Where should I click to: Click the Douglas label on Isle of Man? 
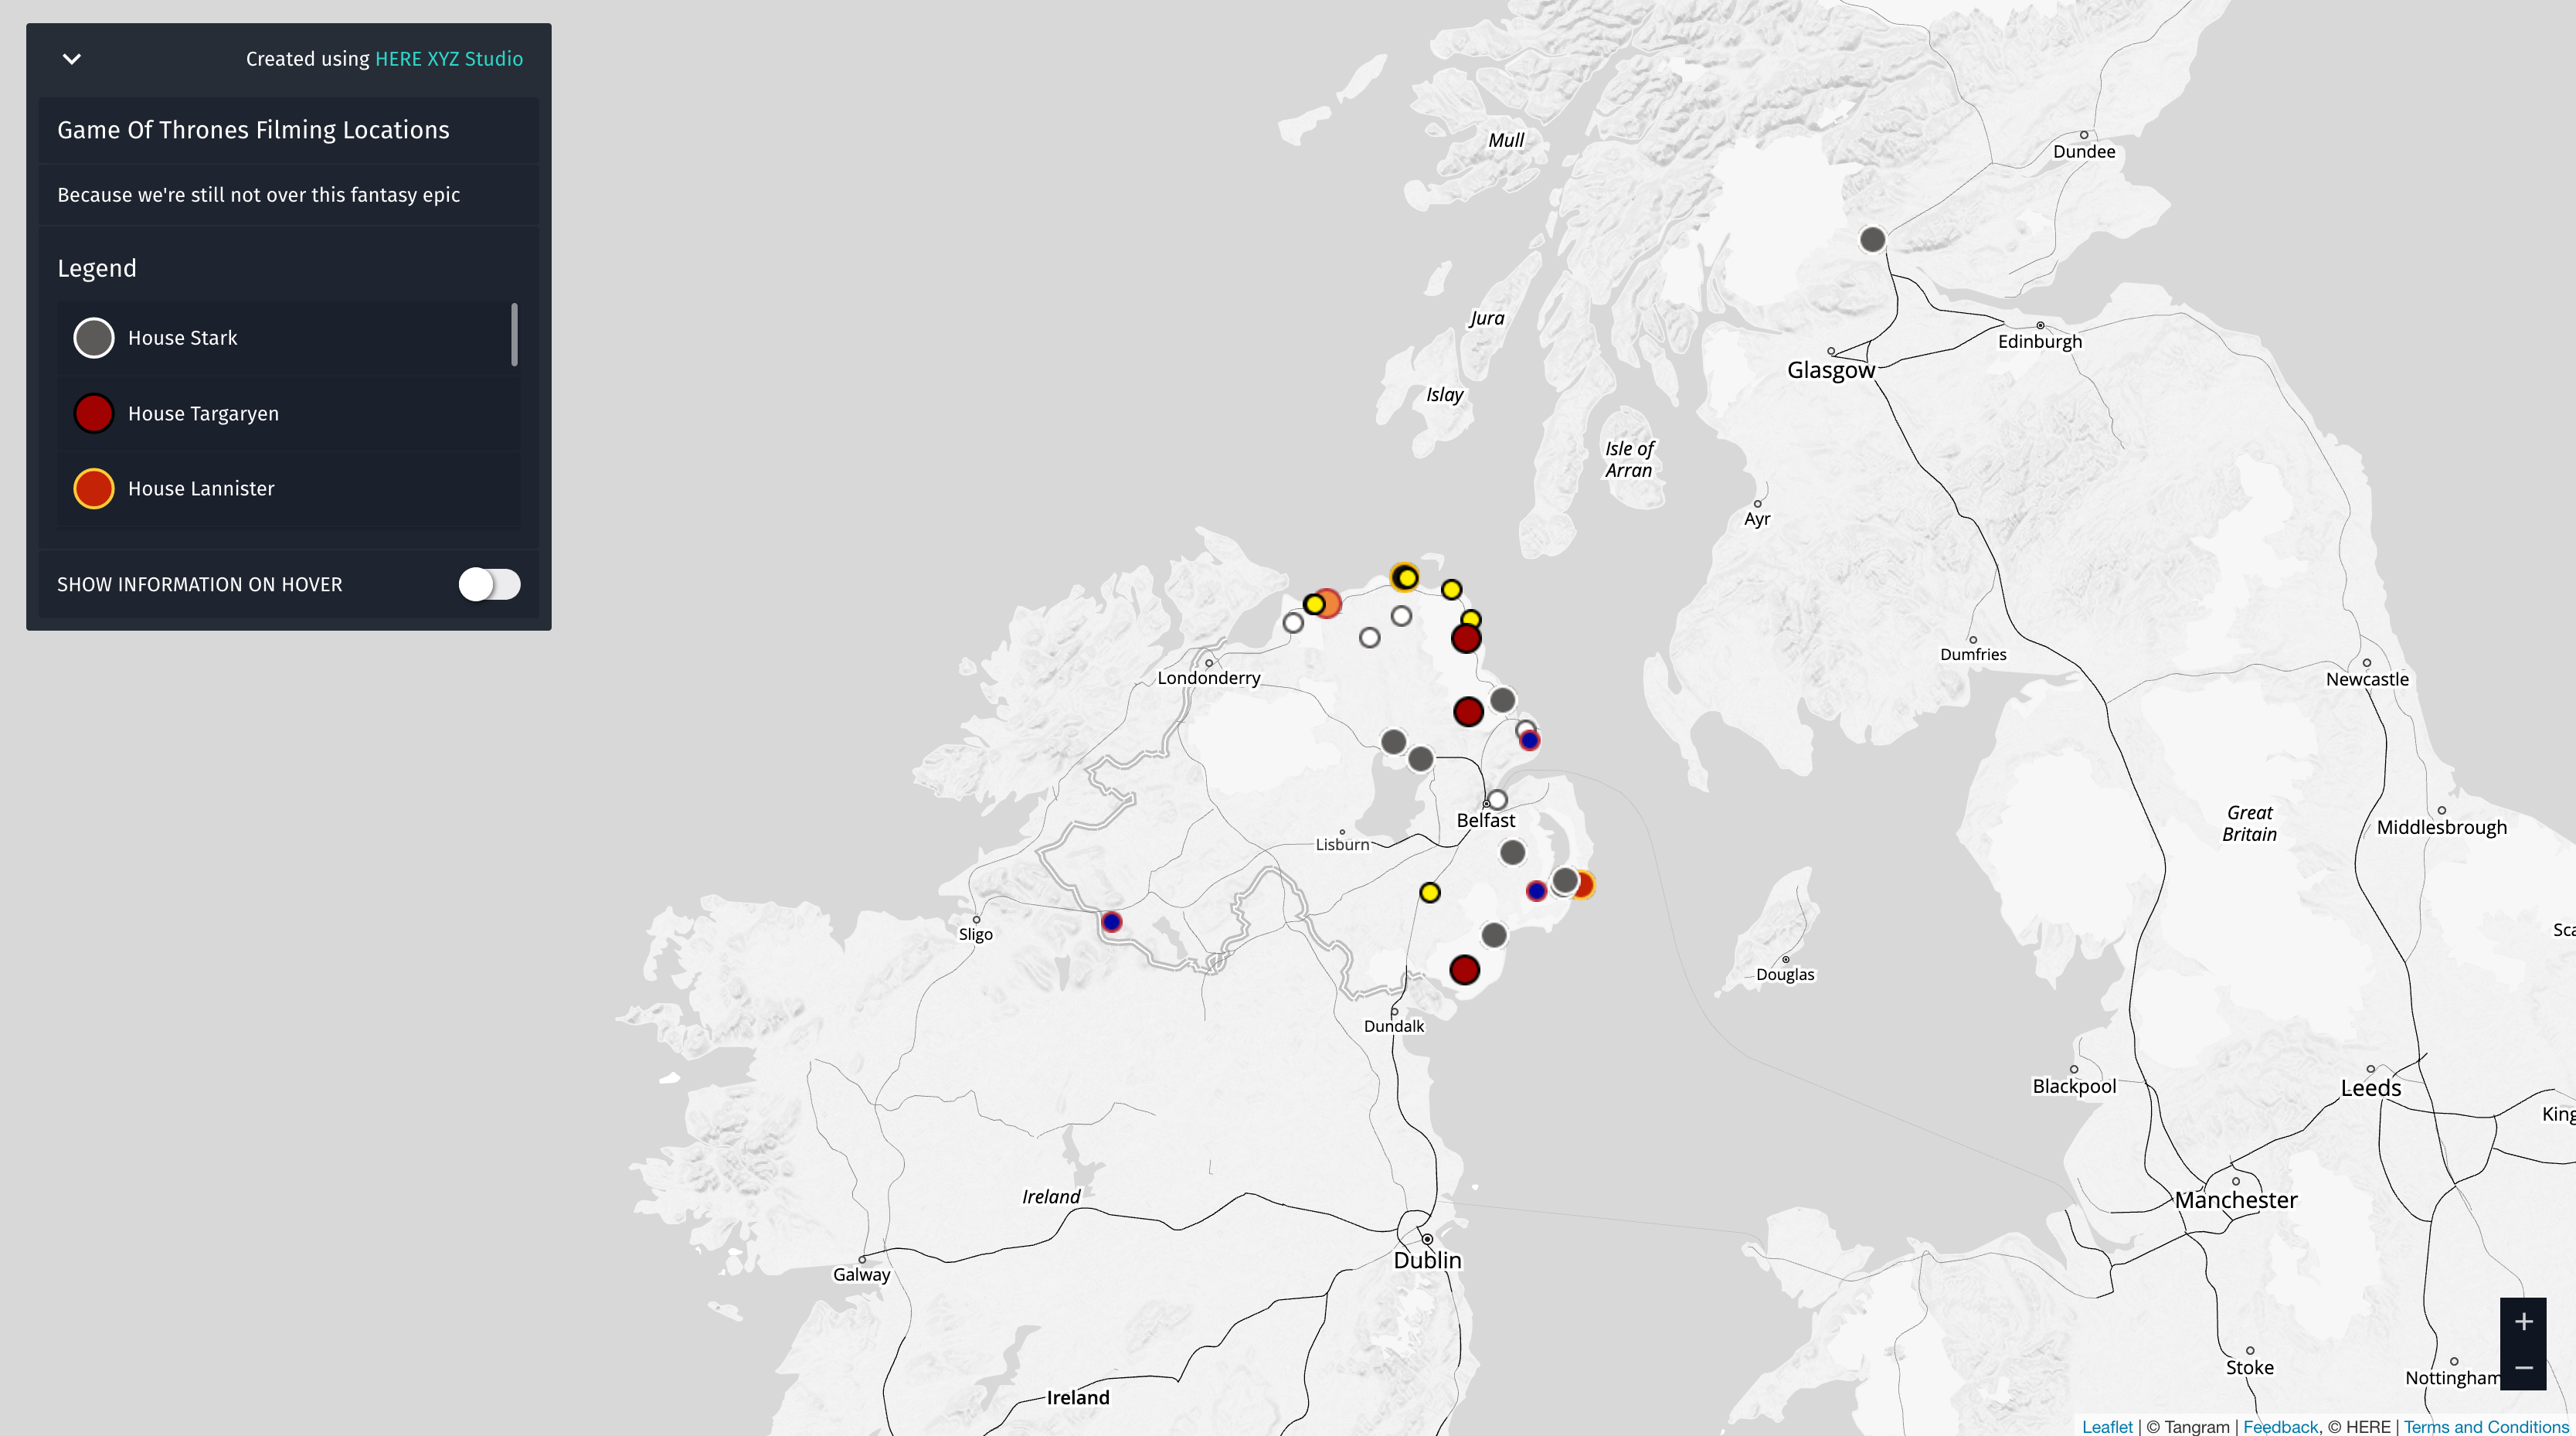(x=1785, y=974)
